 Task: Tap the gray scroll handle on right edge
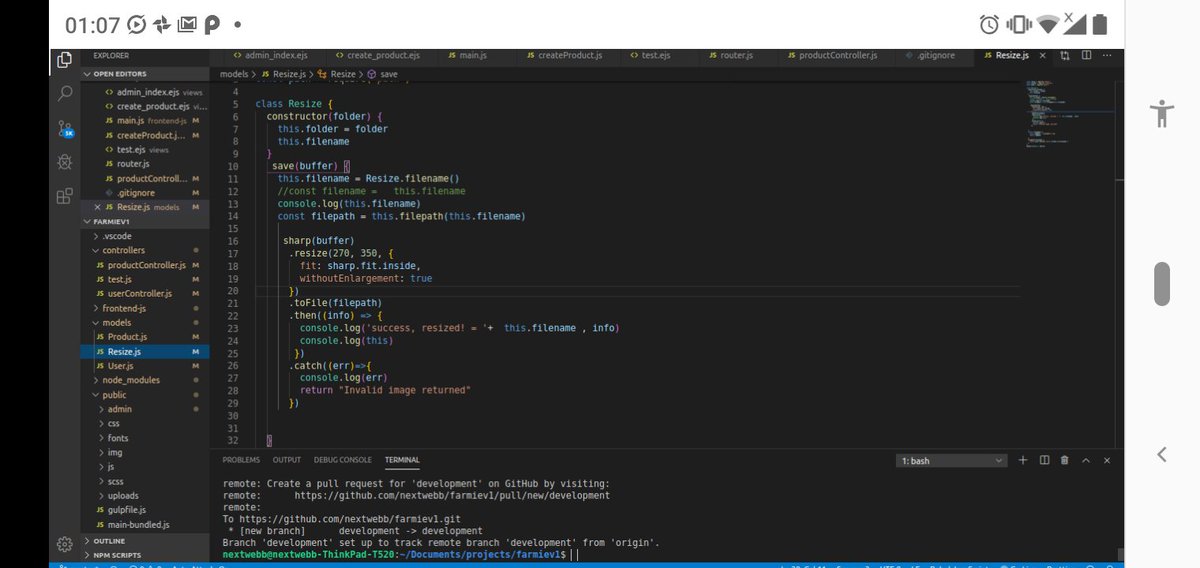[x=1161, y=283]
